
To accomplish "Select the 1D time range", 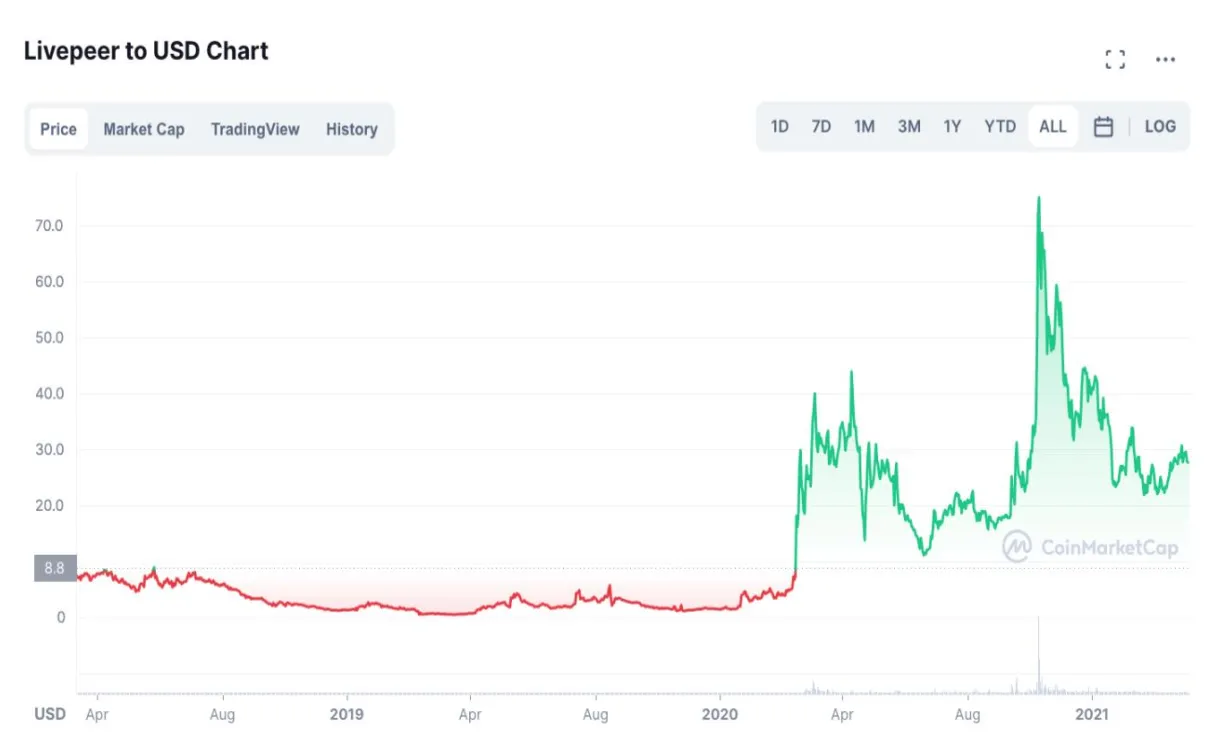I will click(x=780, y=126).
